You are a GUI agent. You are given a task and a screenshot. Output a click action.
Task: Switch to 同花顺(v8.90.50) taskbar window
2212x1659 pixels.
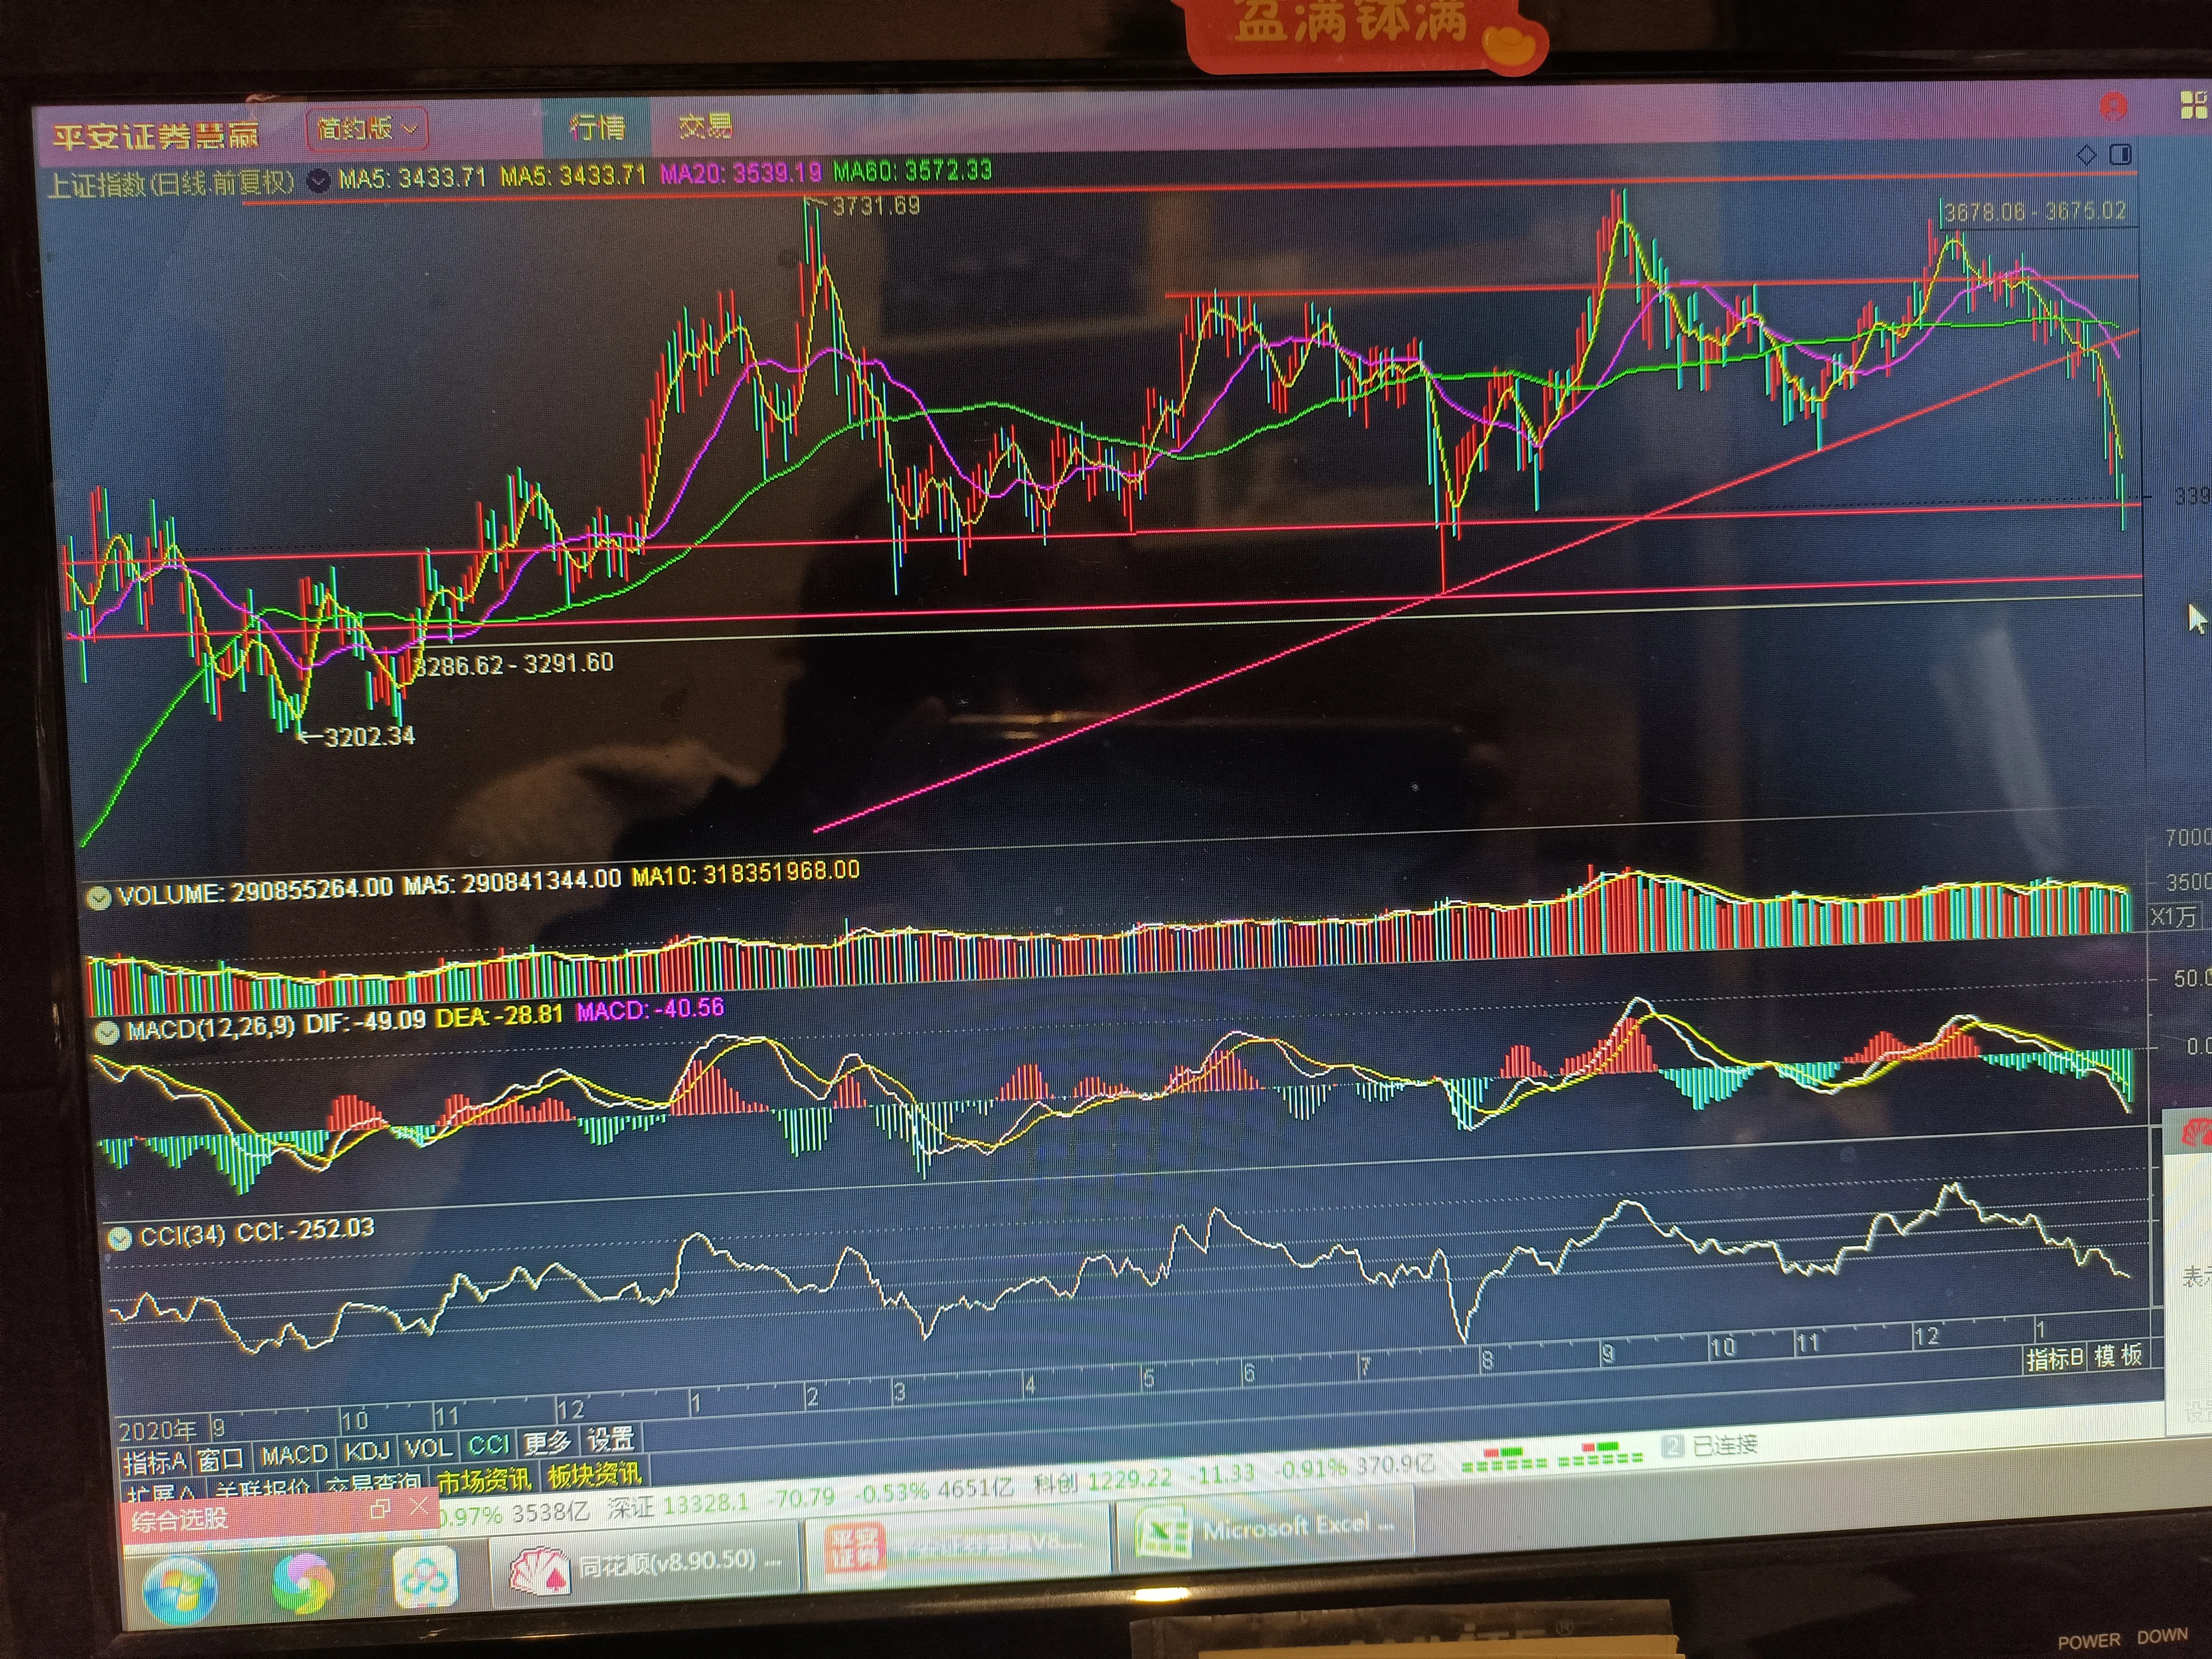tap(645, 1565)
